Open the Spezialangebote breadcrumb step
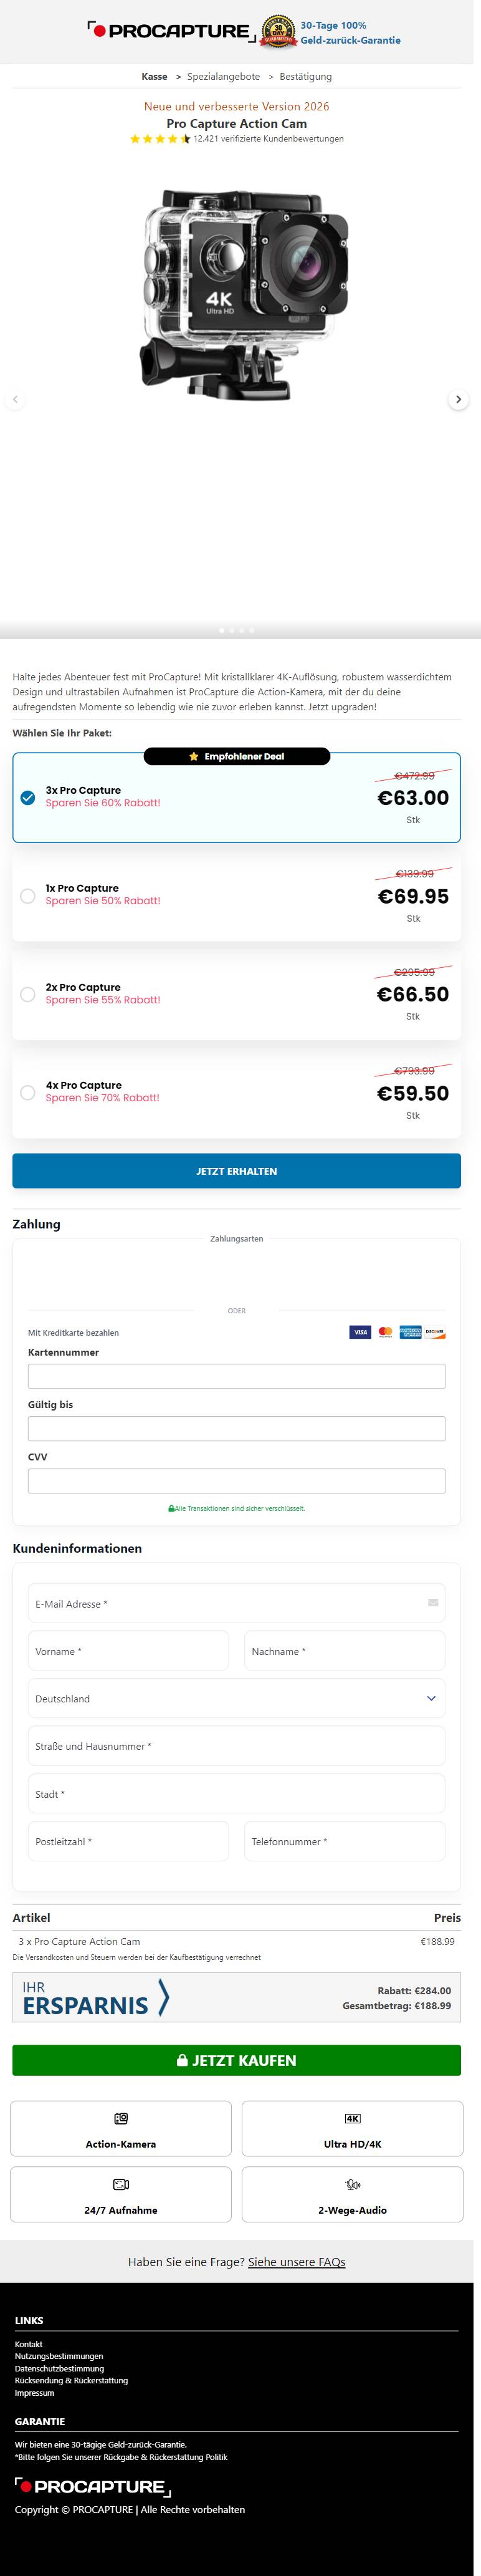The width and height of the screenshot is (481, 2576). pyautogui.click(x=223, y=77)
